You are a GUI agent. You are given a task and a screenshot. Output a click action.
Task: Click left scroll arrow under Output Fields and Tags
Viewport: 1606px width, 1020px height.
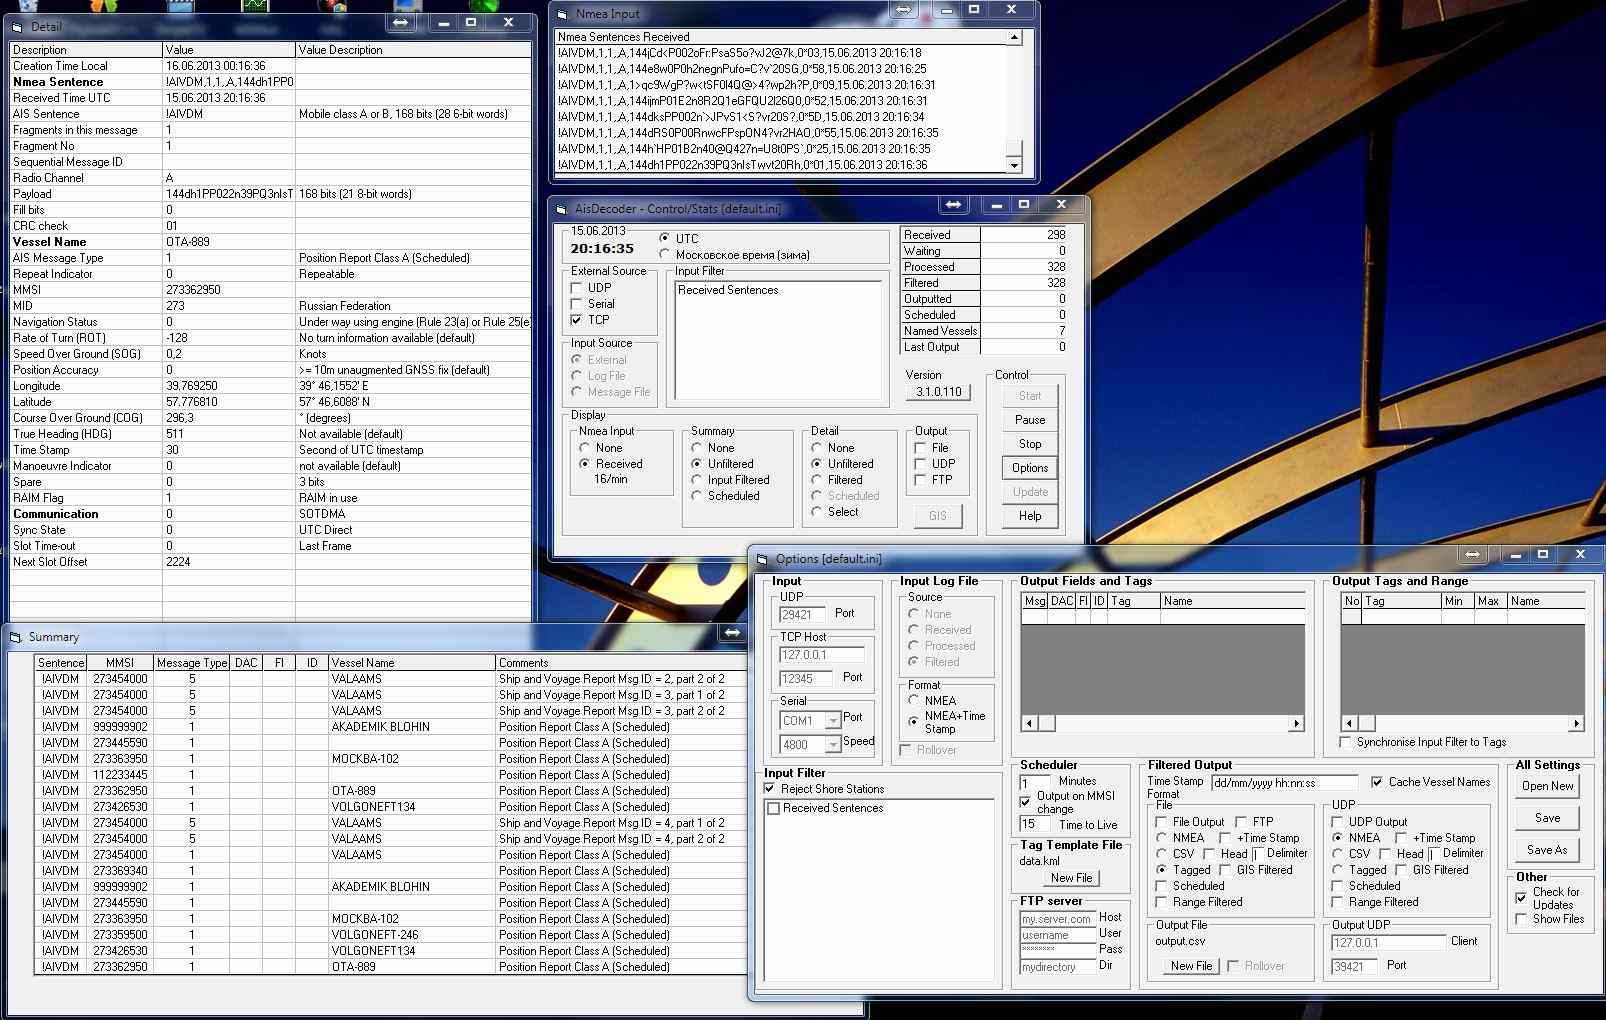pyautogui.click(x=1029, y=723)
